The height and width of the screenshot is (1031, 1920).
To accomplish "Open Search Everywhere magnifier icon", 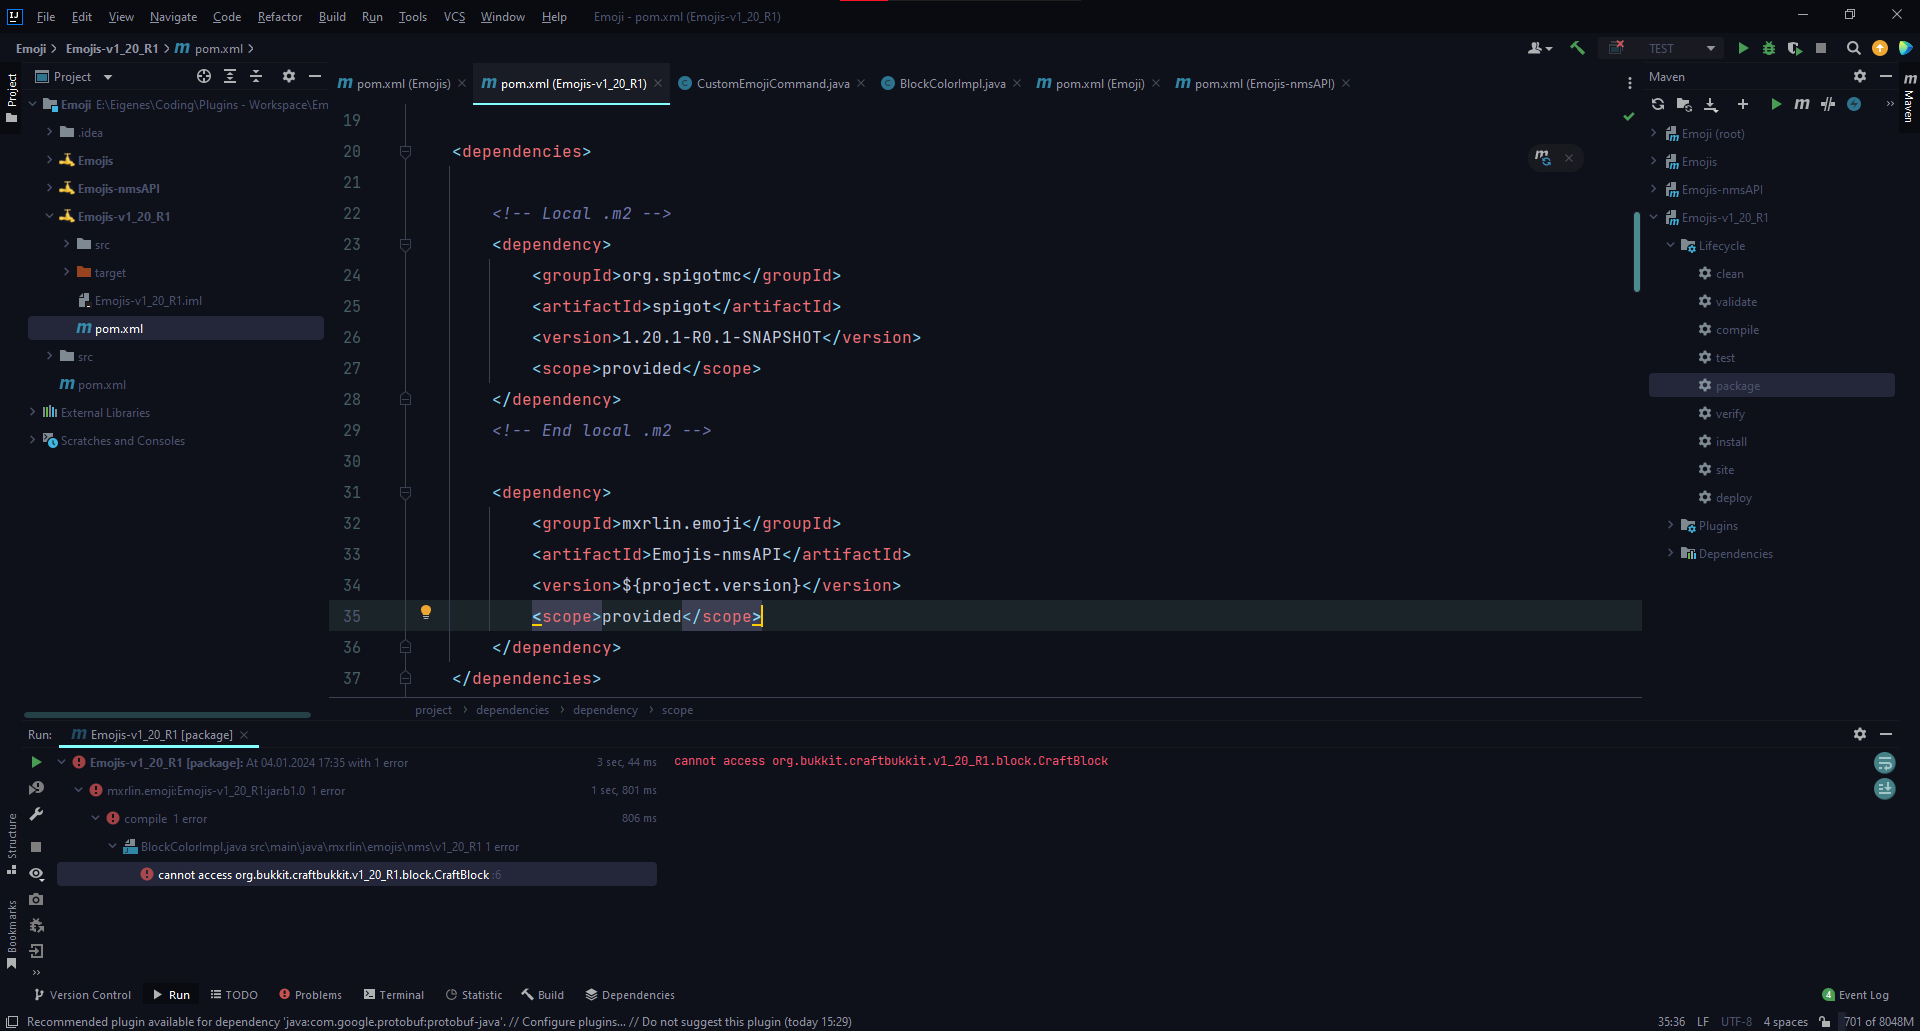I will pyautogui.click(x=1853, y=48).
